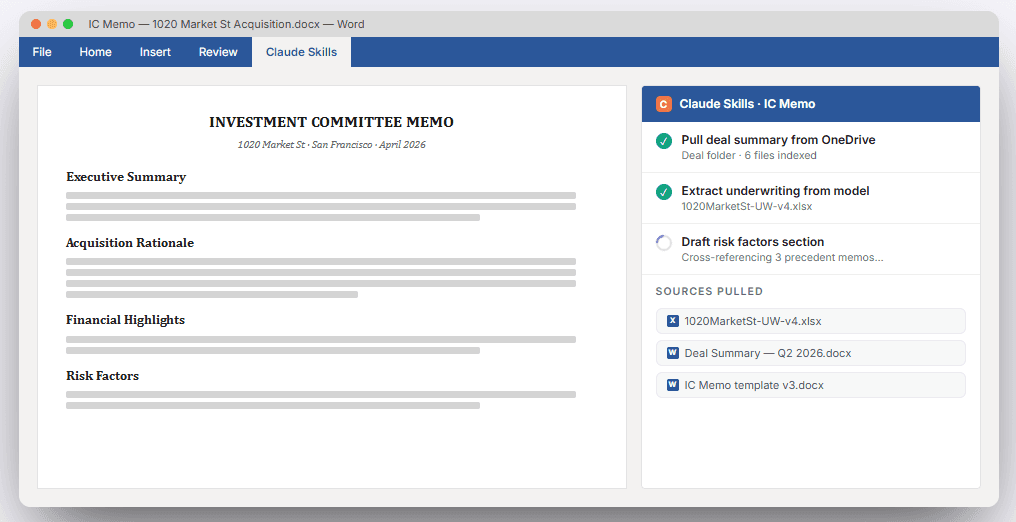The width and height of the screenshot is (1016, 522).
Task: Click the '1020 Market St · San Francisco · April 2026' subtitle
Action: coord(331,144)
